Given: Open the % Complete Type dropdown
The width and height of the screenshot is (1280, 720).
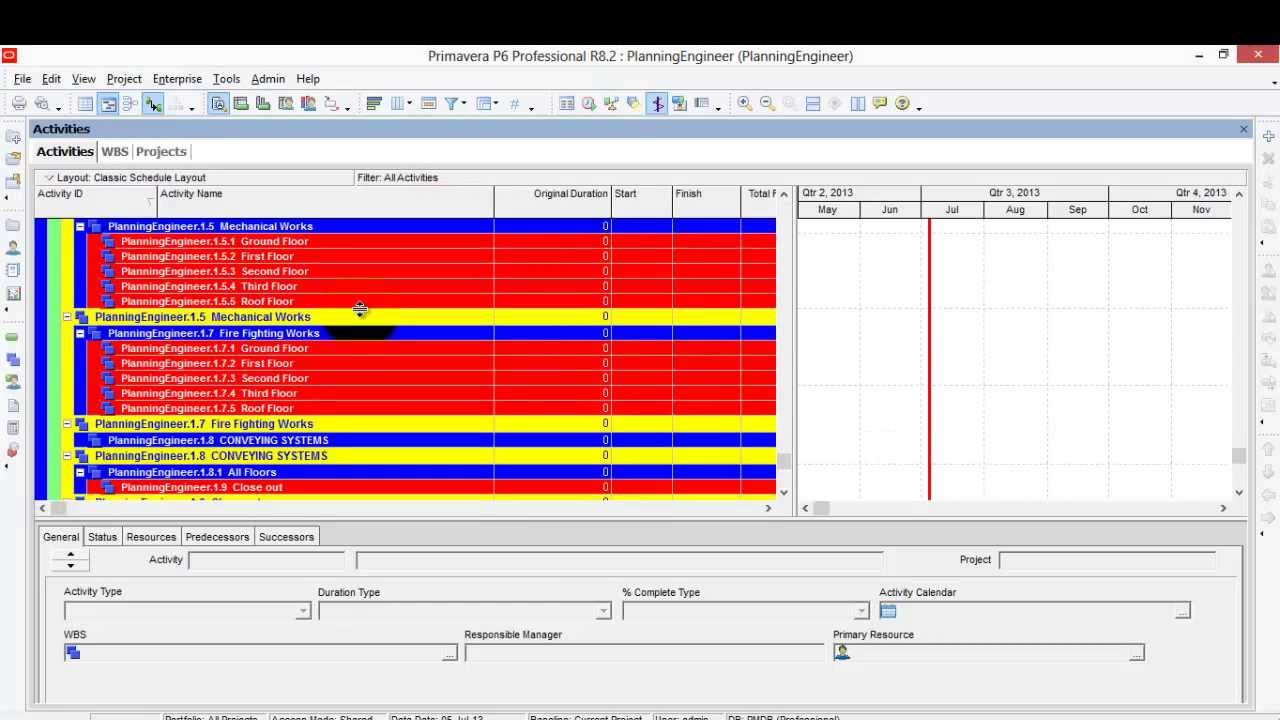Looking at the screenshot, I should 861,611.
